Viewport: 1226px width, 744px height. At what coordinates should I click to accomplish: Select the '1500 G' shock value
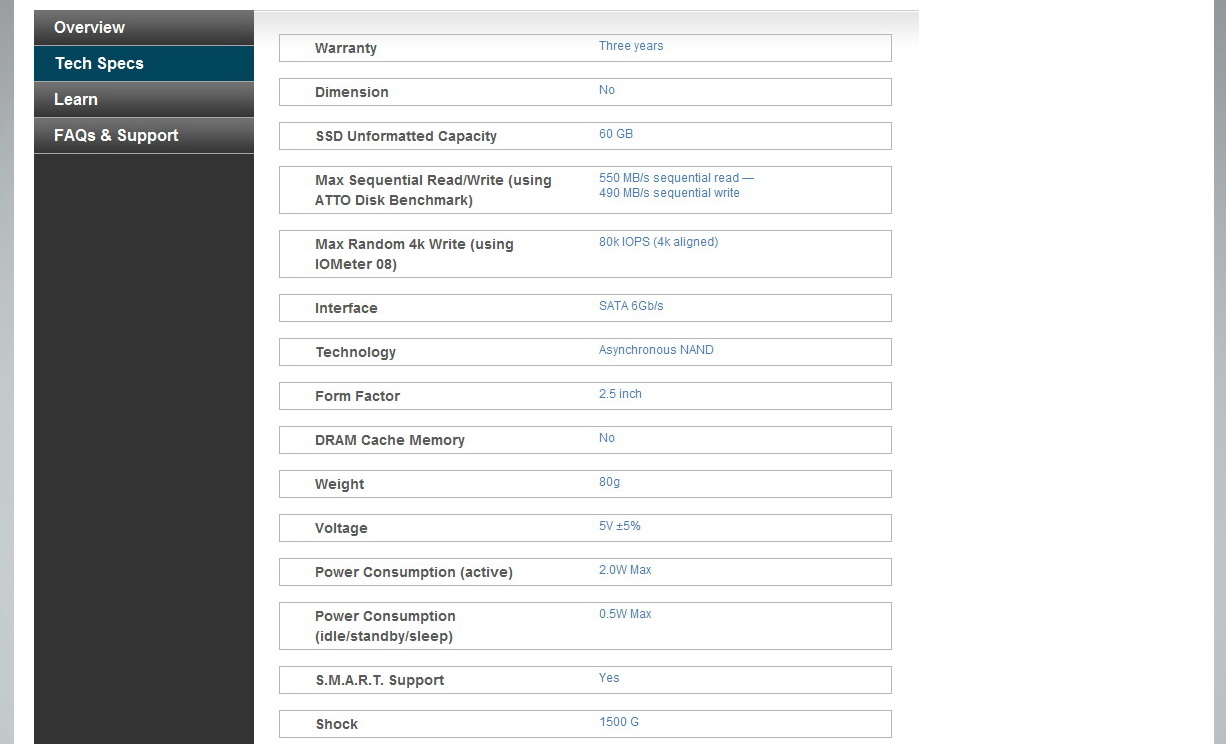pyautogui.click(x=619, y=722)
